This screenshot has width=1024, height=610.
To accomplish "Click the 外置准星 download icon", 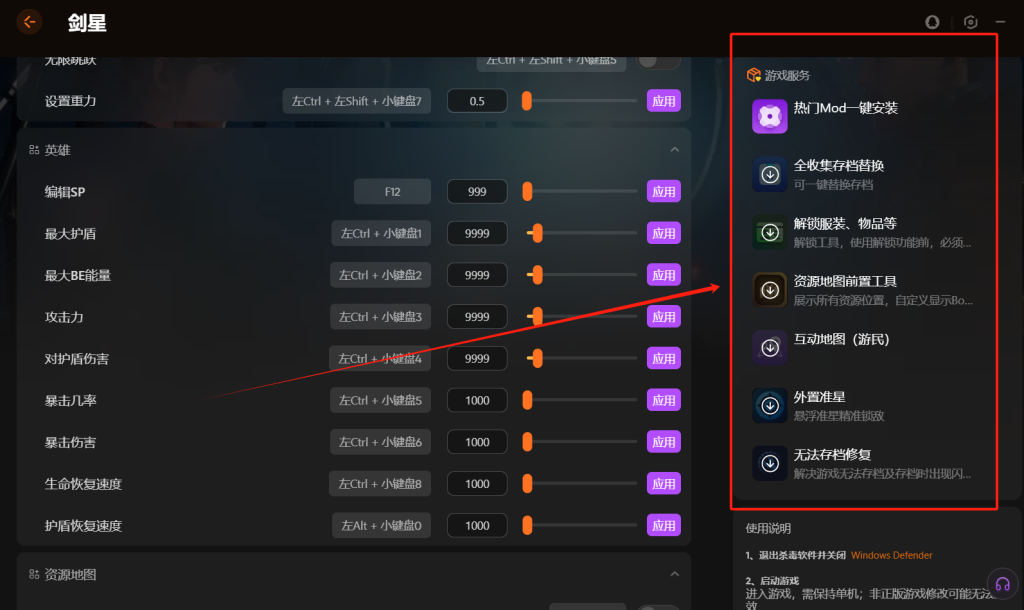I will pyautogui.click(x=769, y=405).
